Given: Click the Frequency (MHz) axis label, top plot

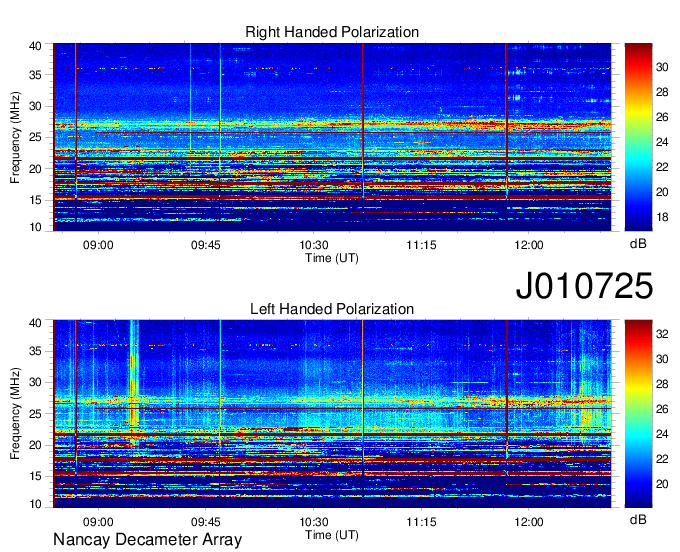Looking at the screenshot, I should pos(15,137).
